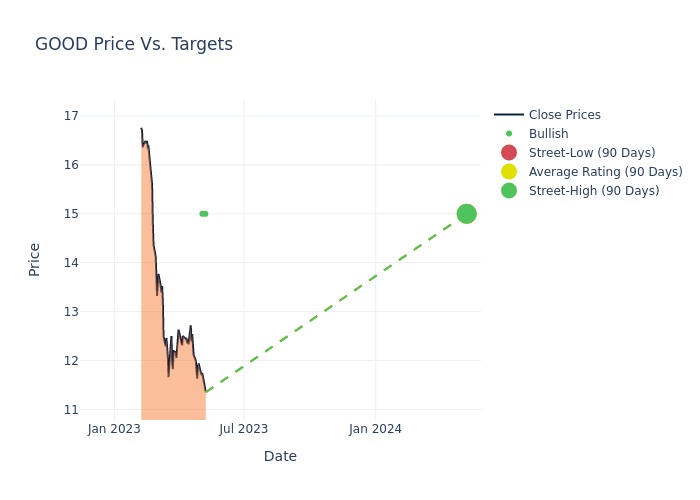Click the "Jul 2023" x-axis tick label

coord(244,429)
